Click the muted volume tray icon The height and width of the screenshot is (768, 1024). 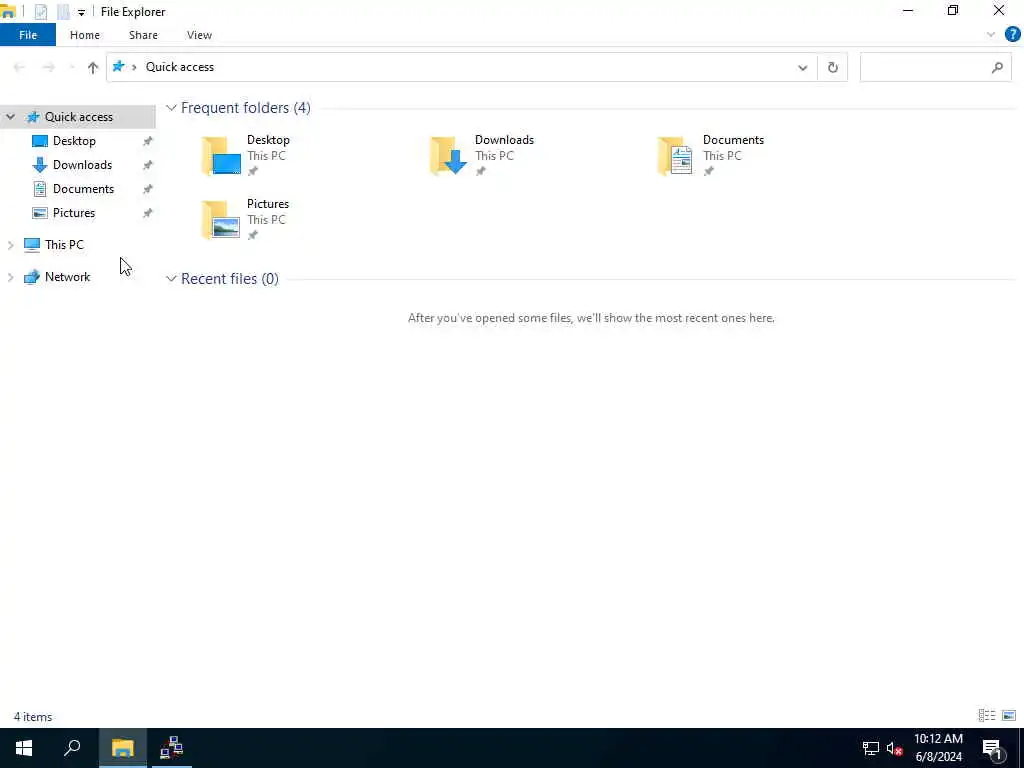(x=895, y=748)
